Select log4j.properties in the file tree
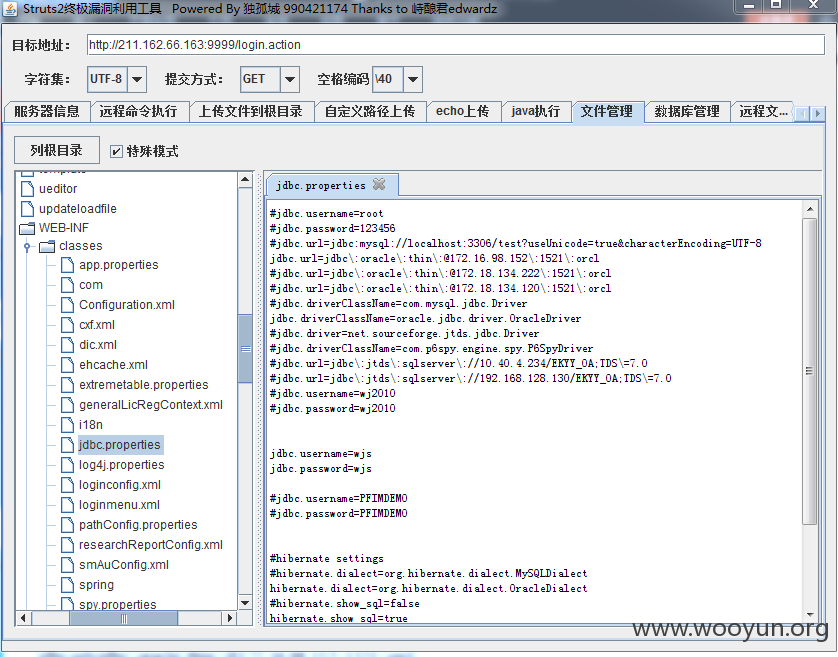The width and height of the screenshot is (838, 657). point(121,465)
